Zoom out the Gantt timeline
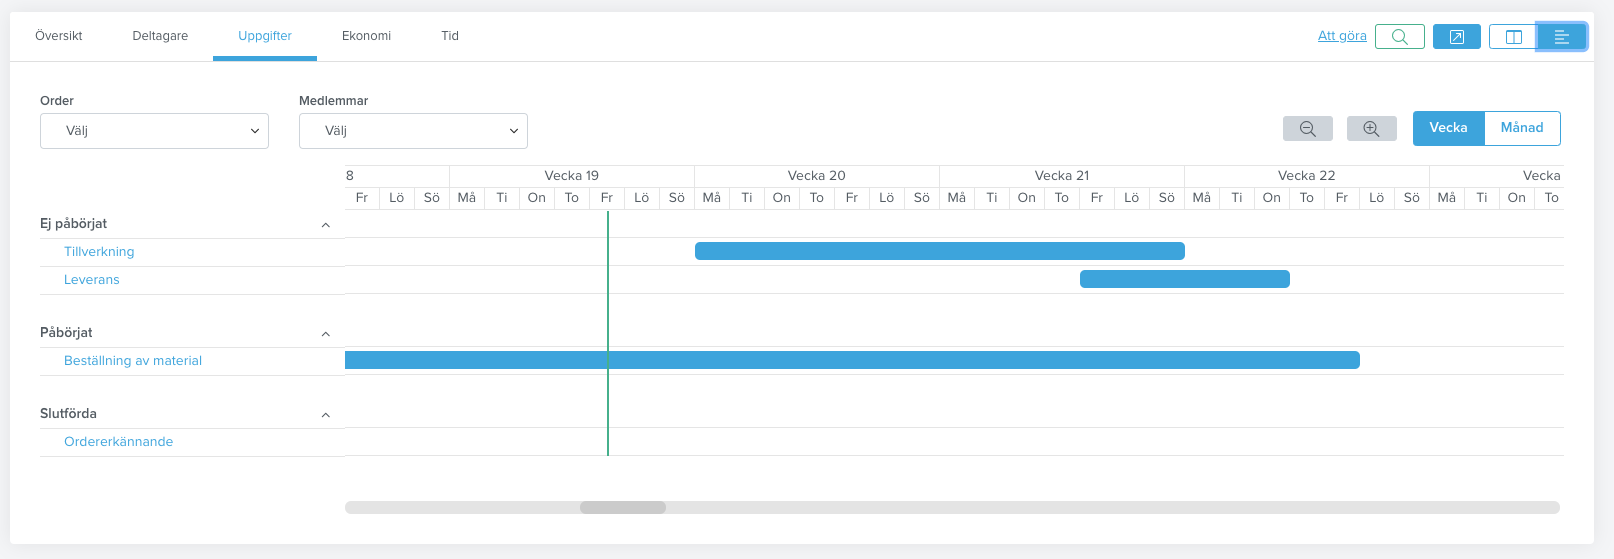This screenshot has height=559, width=1614. (1307, 129)
